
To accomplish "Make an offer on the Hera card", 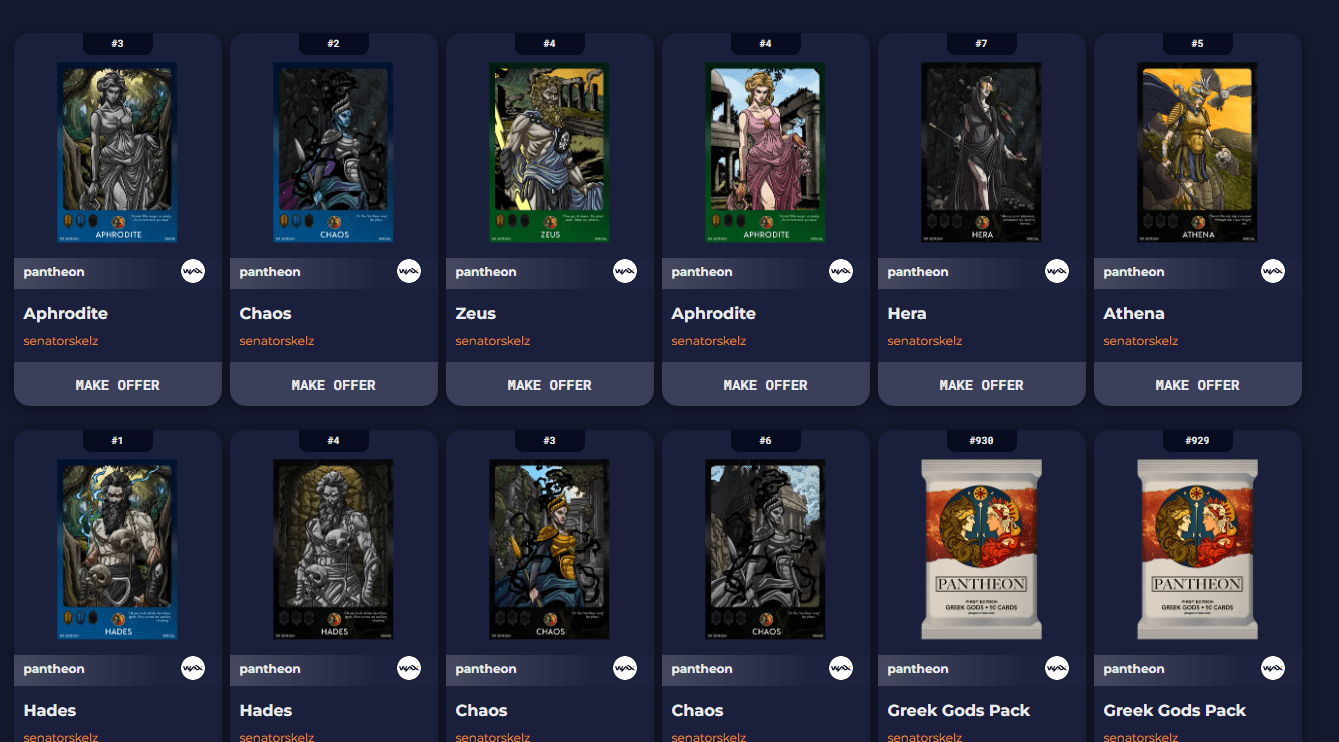I will (982, 384).
